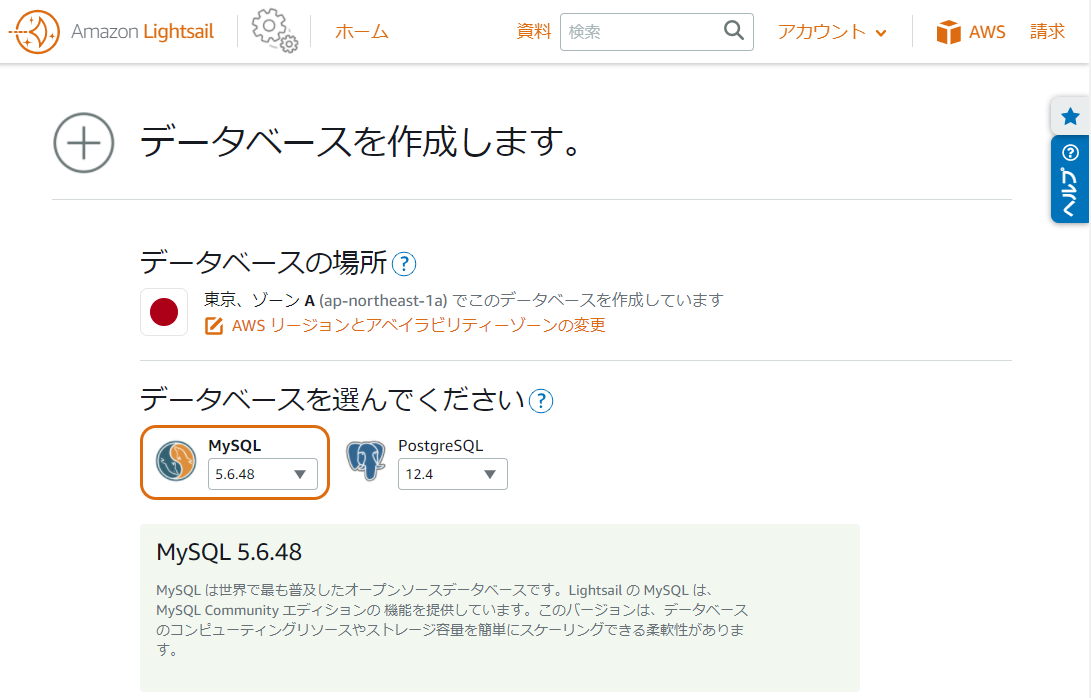
Task: Click the magnifying glass search icon
Action: tap(734, 31)
